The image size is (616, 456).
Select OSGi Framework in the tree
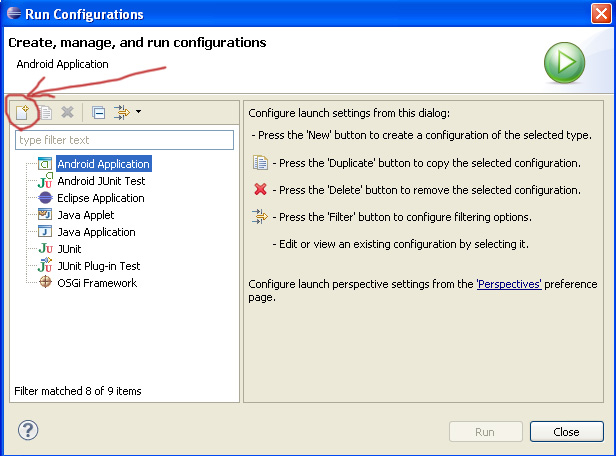tap(97, 283)
